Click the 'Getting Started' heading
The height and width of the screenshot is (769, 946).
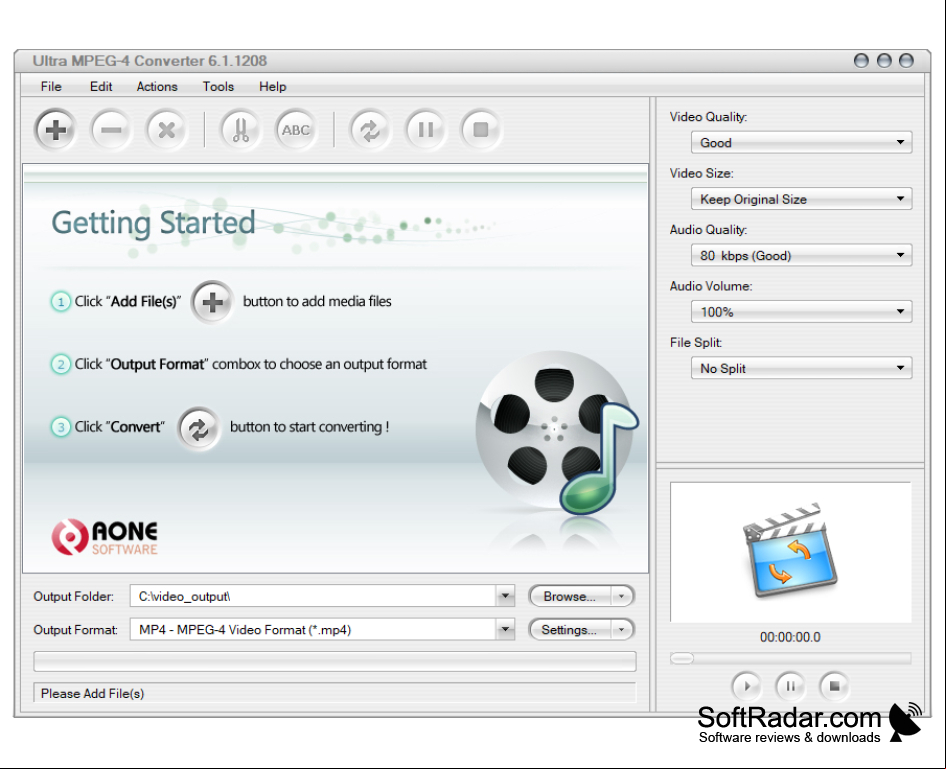pyautogui.click(x=153, y=223)
